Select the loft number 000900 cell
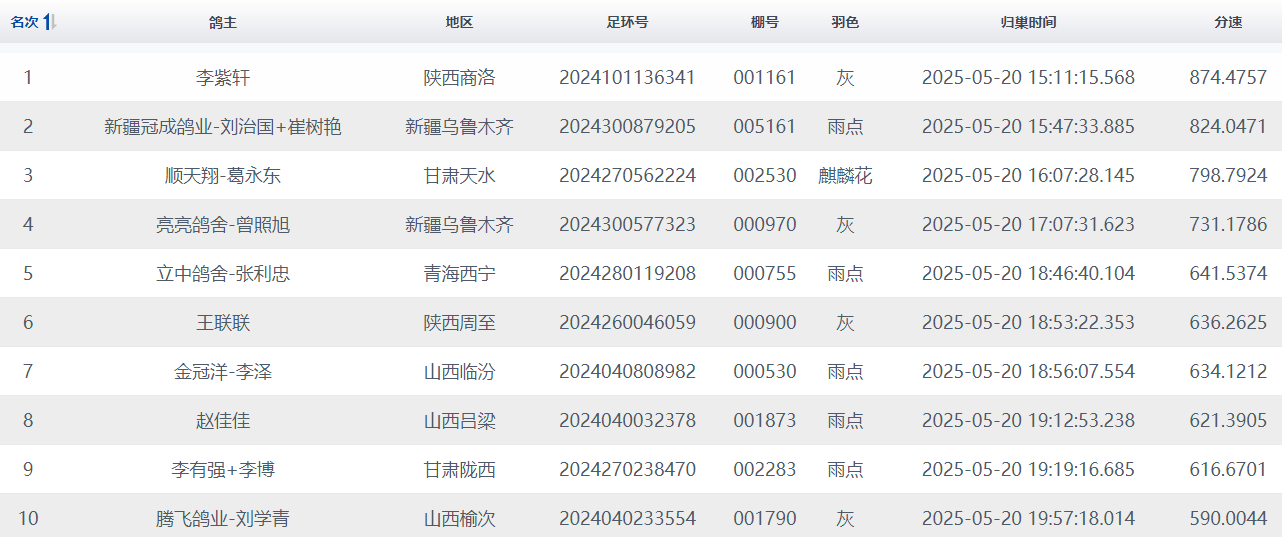The image size is (1282, 537). click(x=764, y=323)
